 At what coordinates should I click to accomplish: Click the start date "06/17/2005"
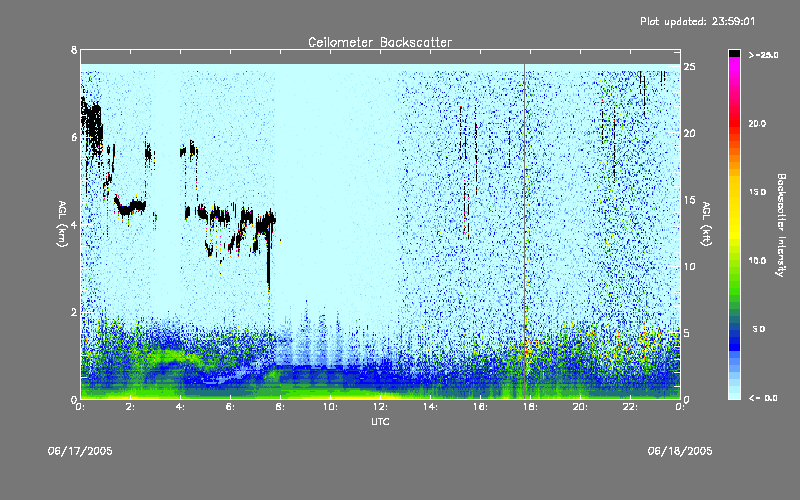coord(80,451)
